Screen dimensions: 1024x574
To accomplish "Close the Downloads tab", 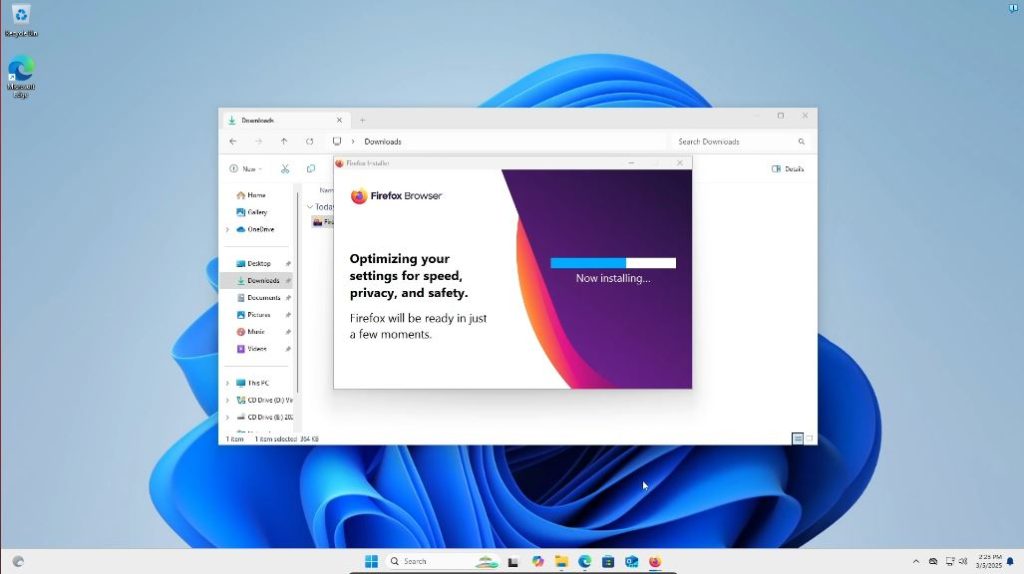I will [x=339, y=120].
